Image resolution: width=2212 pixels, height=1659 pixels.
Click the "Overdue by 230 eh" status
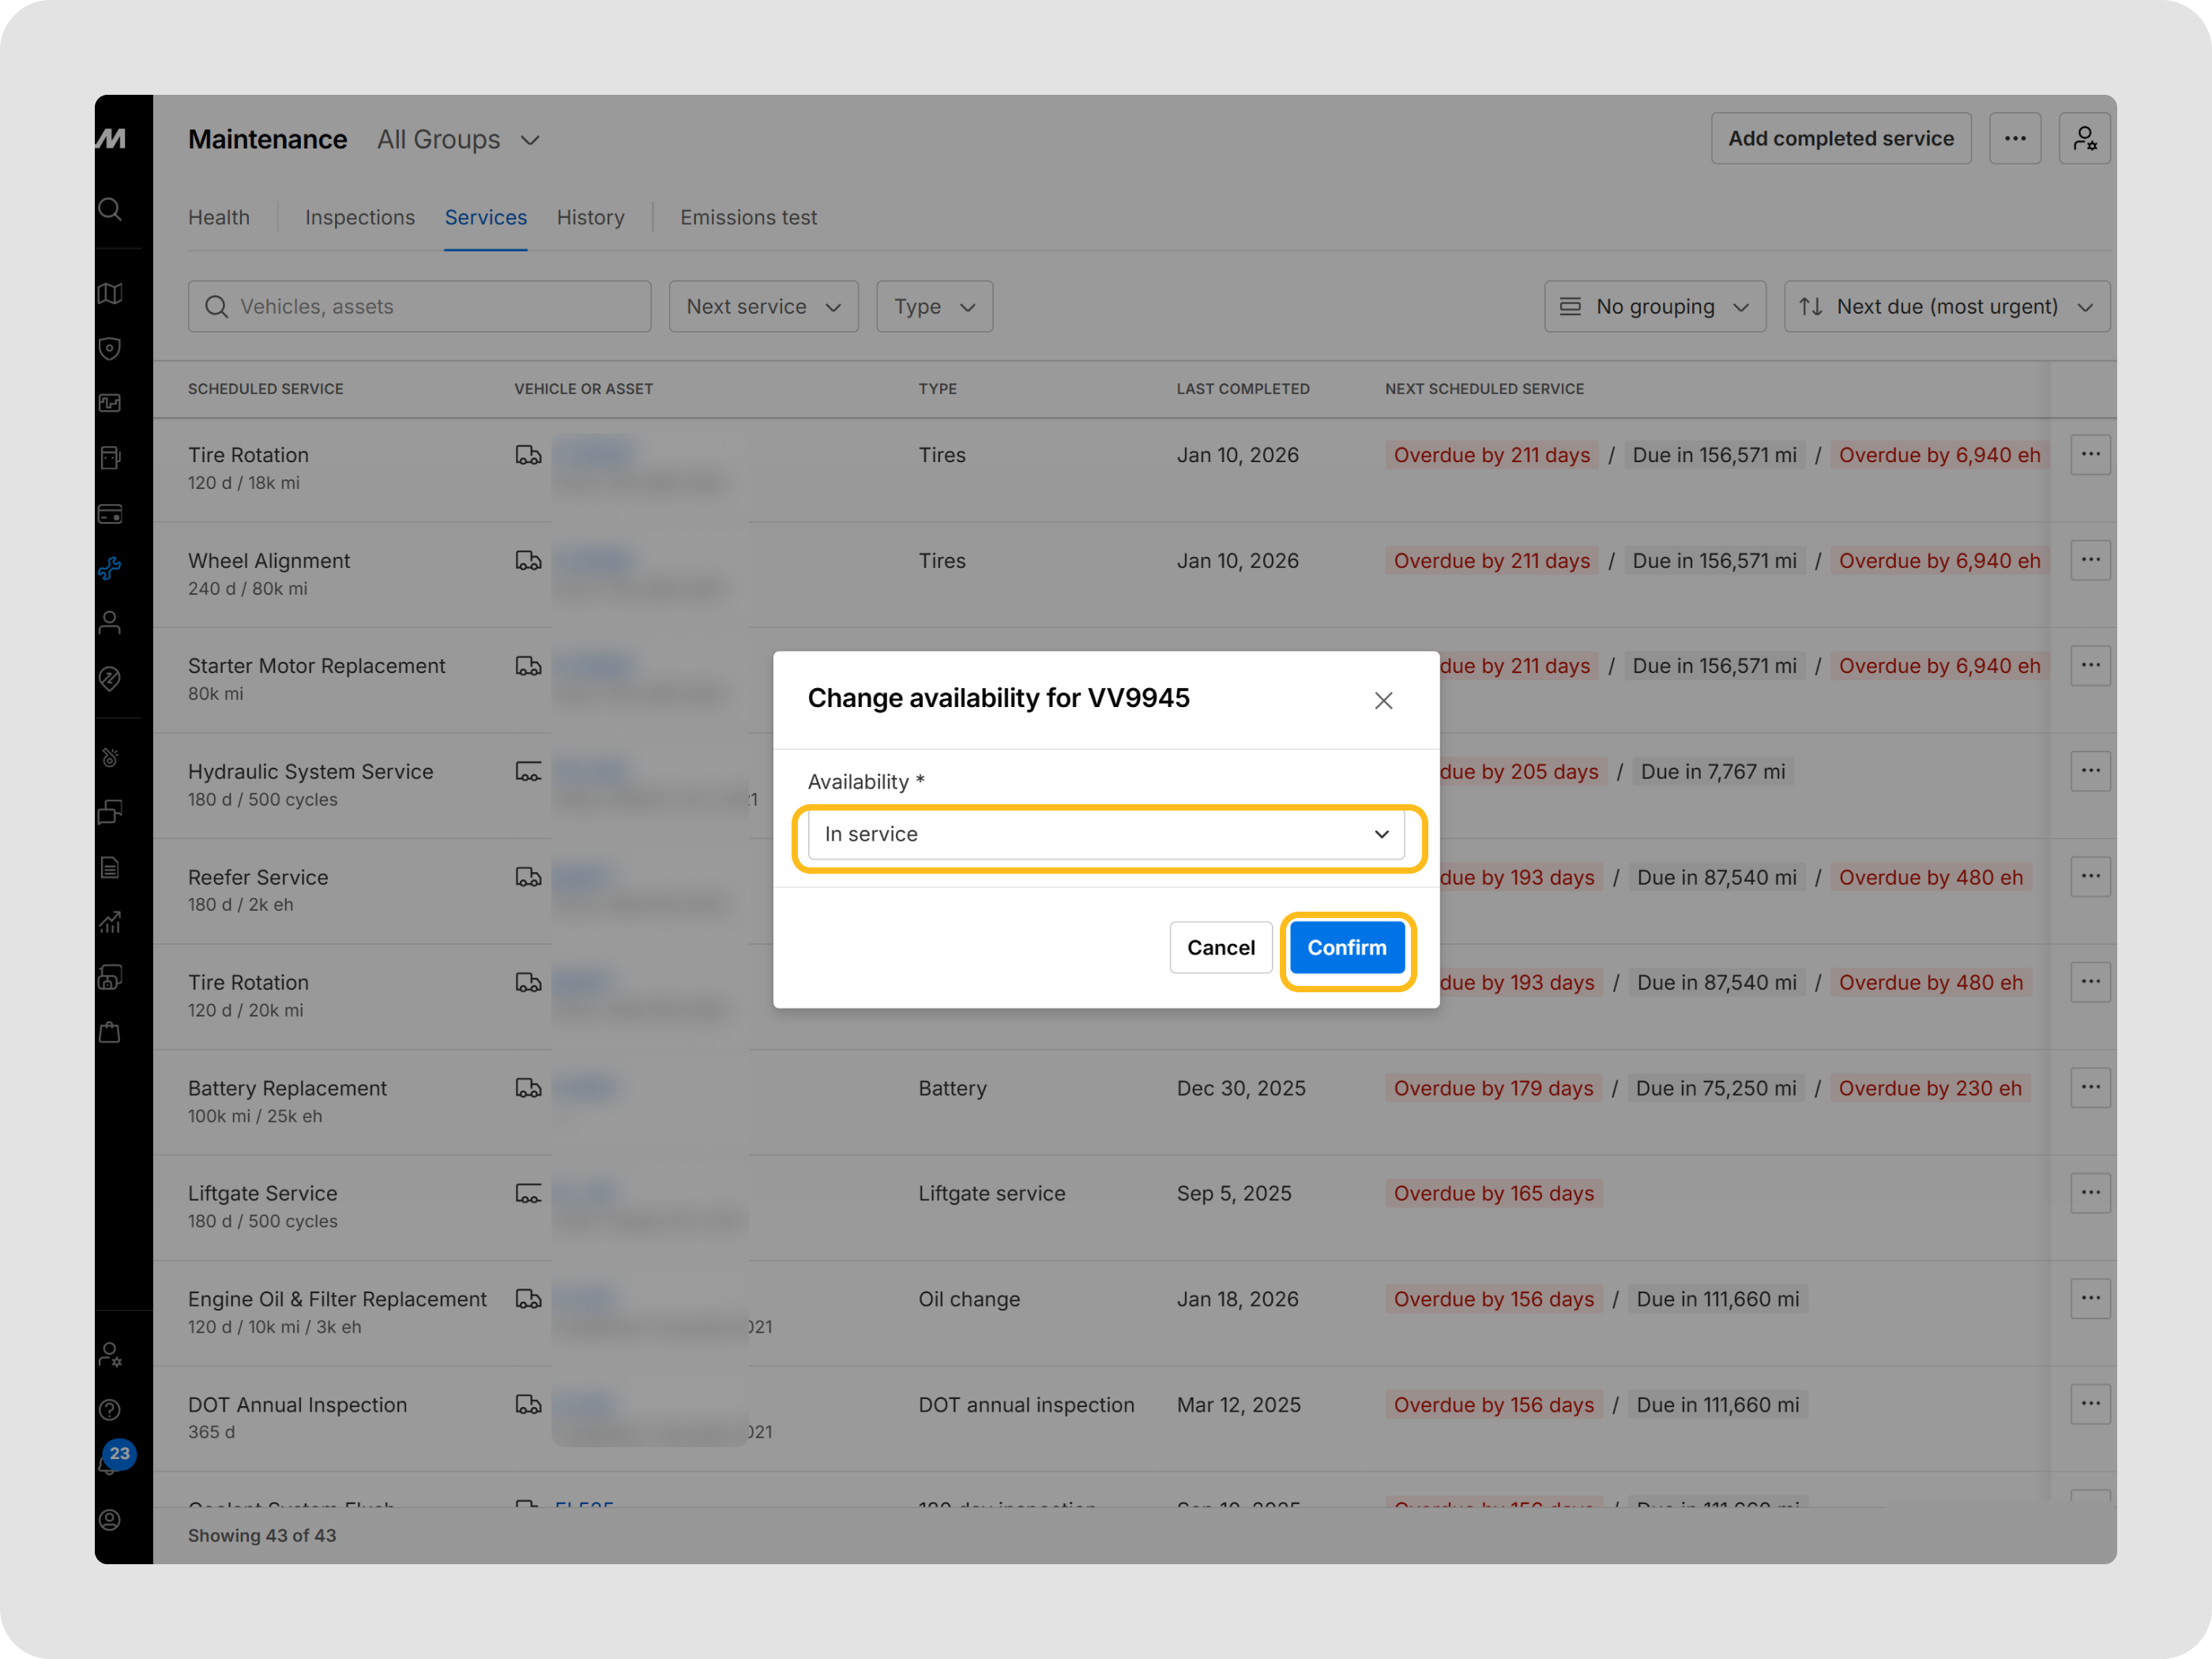point(1930,1088)
